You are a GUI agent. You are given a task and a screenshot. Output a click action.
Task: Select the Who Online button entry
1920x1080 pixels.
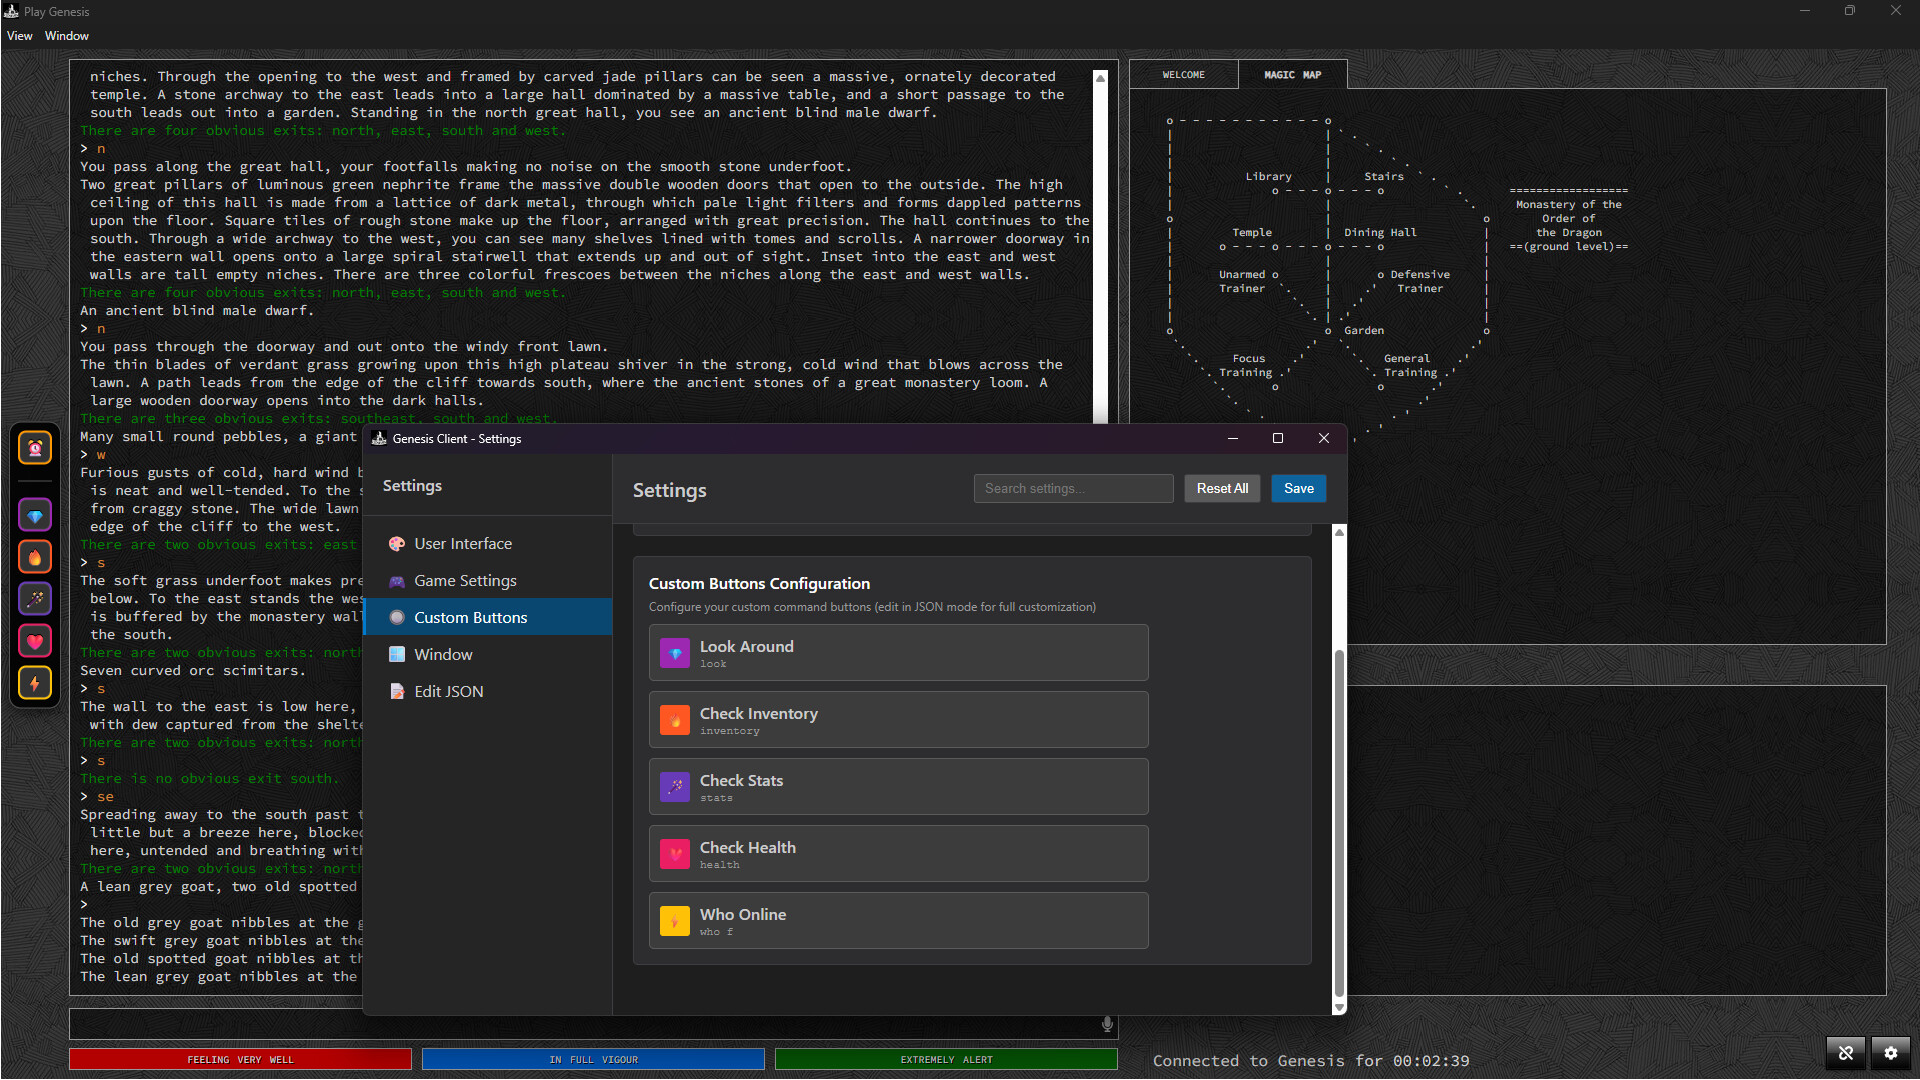pyautogui.click(x=898, y=921)
